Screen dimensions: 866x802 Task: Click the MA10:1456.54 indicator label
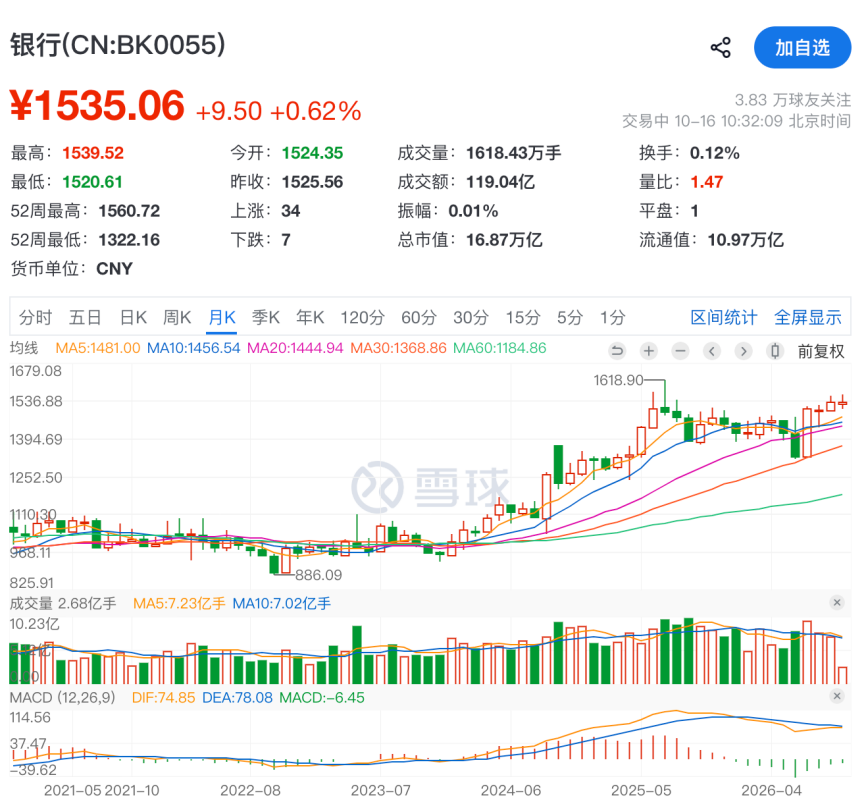[193, 348]
